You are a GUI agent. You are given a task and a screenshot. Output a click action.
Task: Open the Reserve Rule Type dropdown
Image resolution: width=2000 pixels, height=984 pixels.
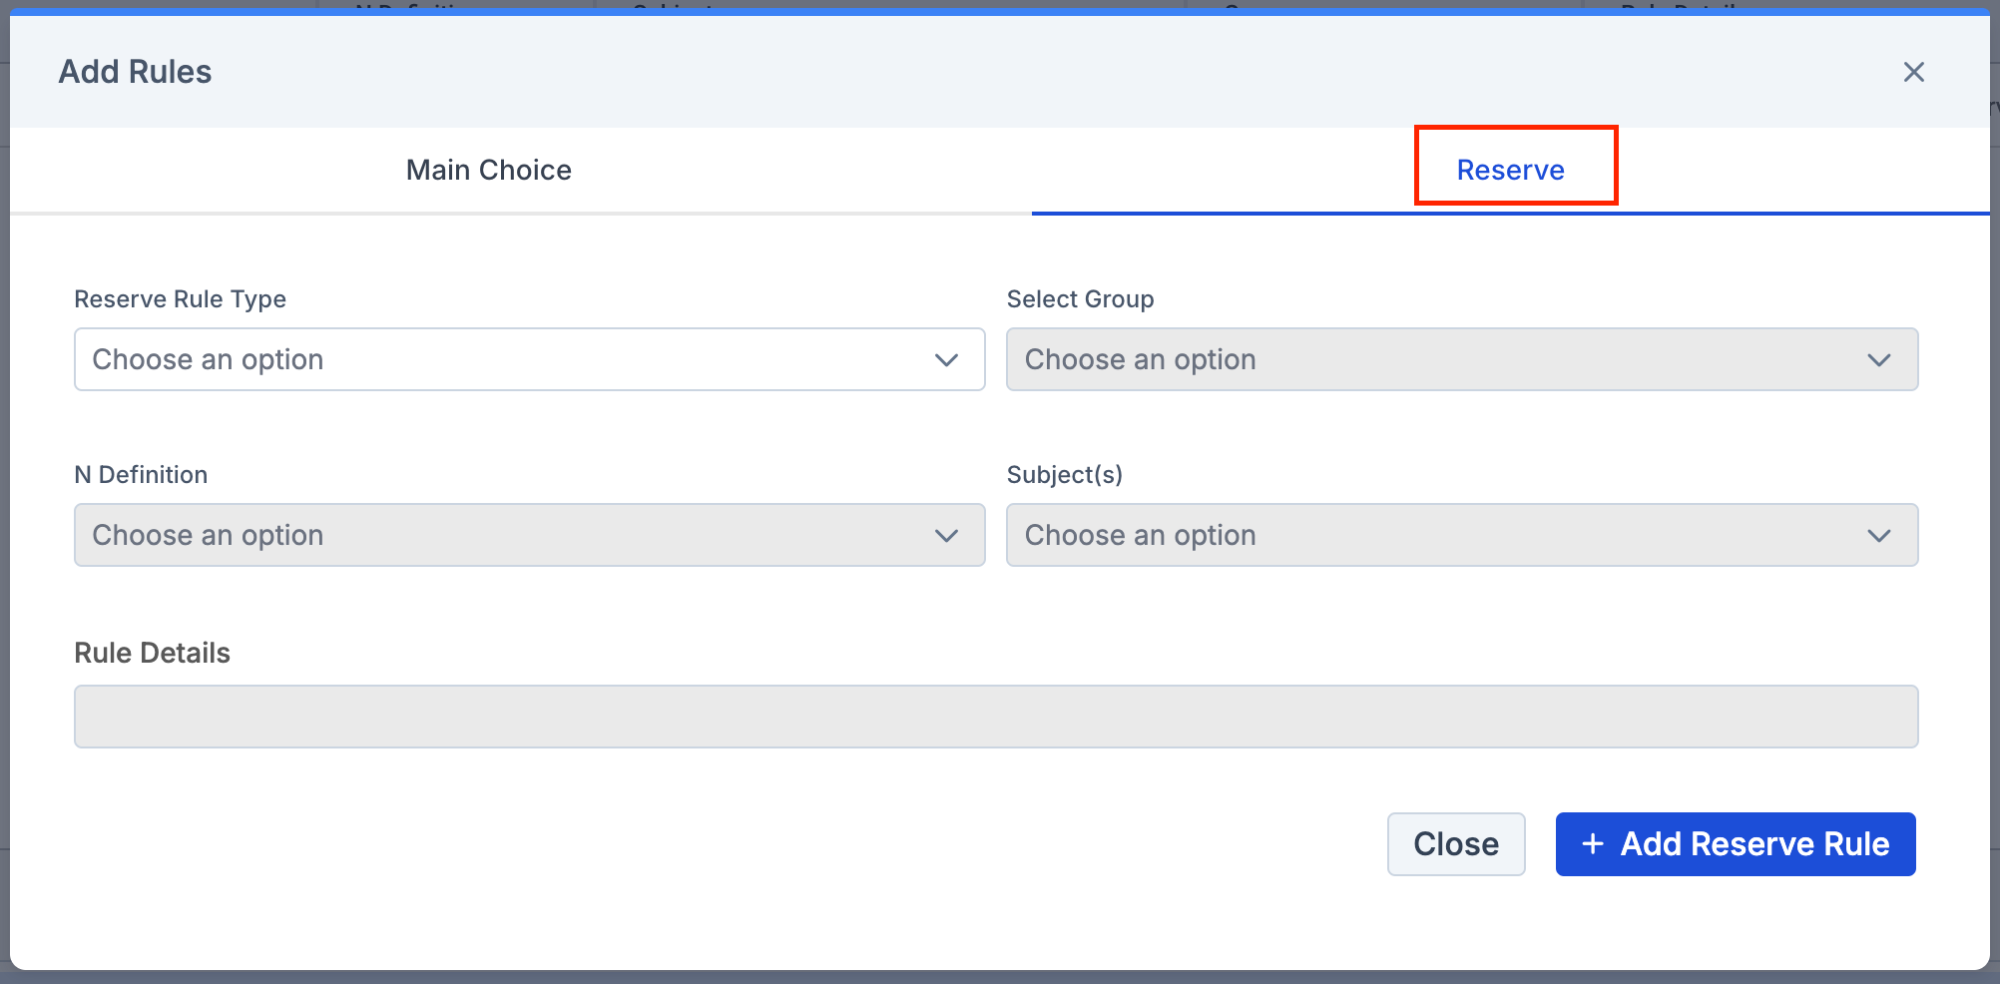point(529,359)
